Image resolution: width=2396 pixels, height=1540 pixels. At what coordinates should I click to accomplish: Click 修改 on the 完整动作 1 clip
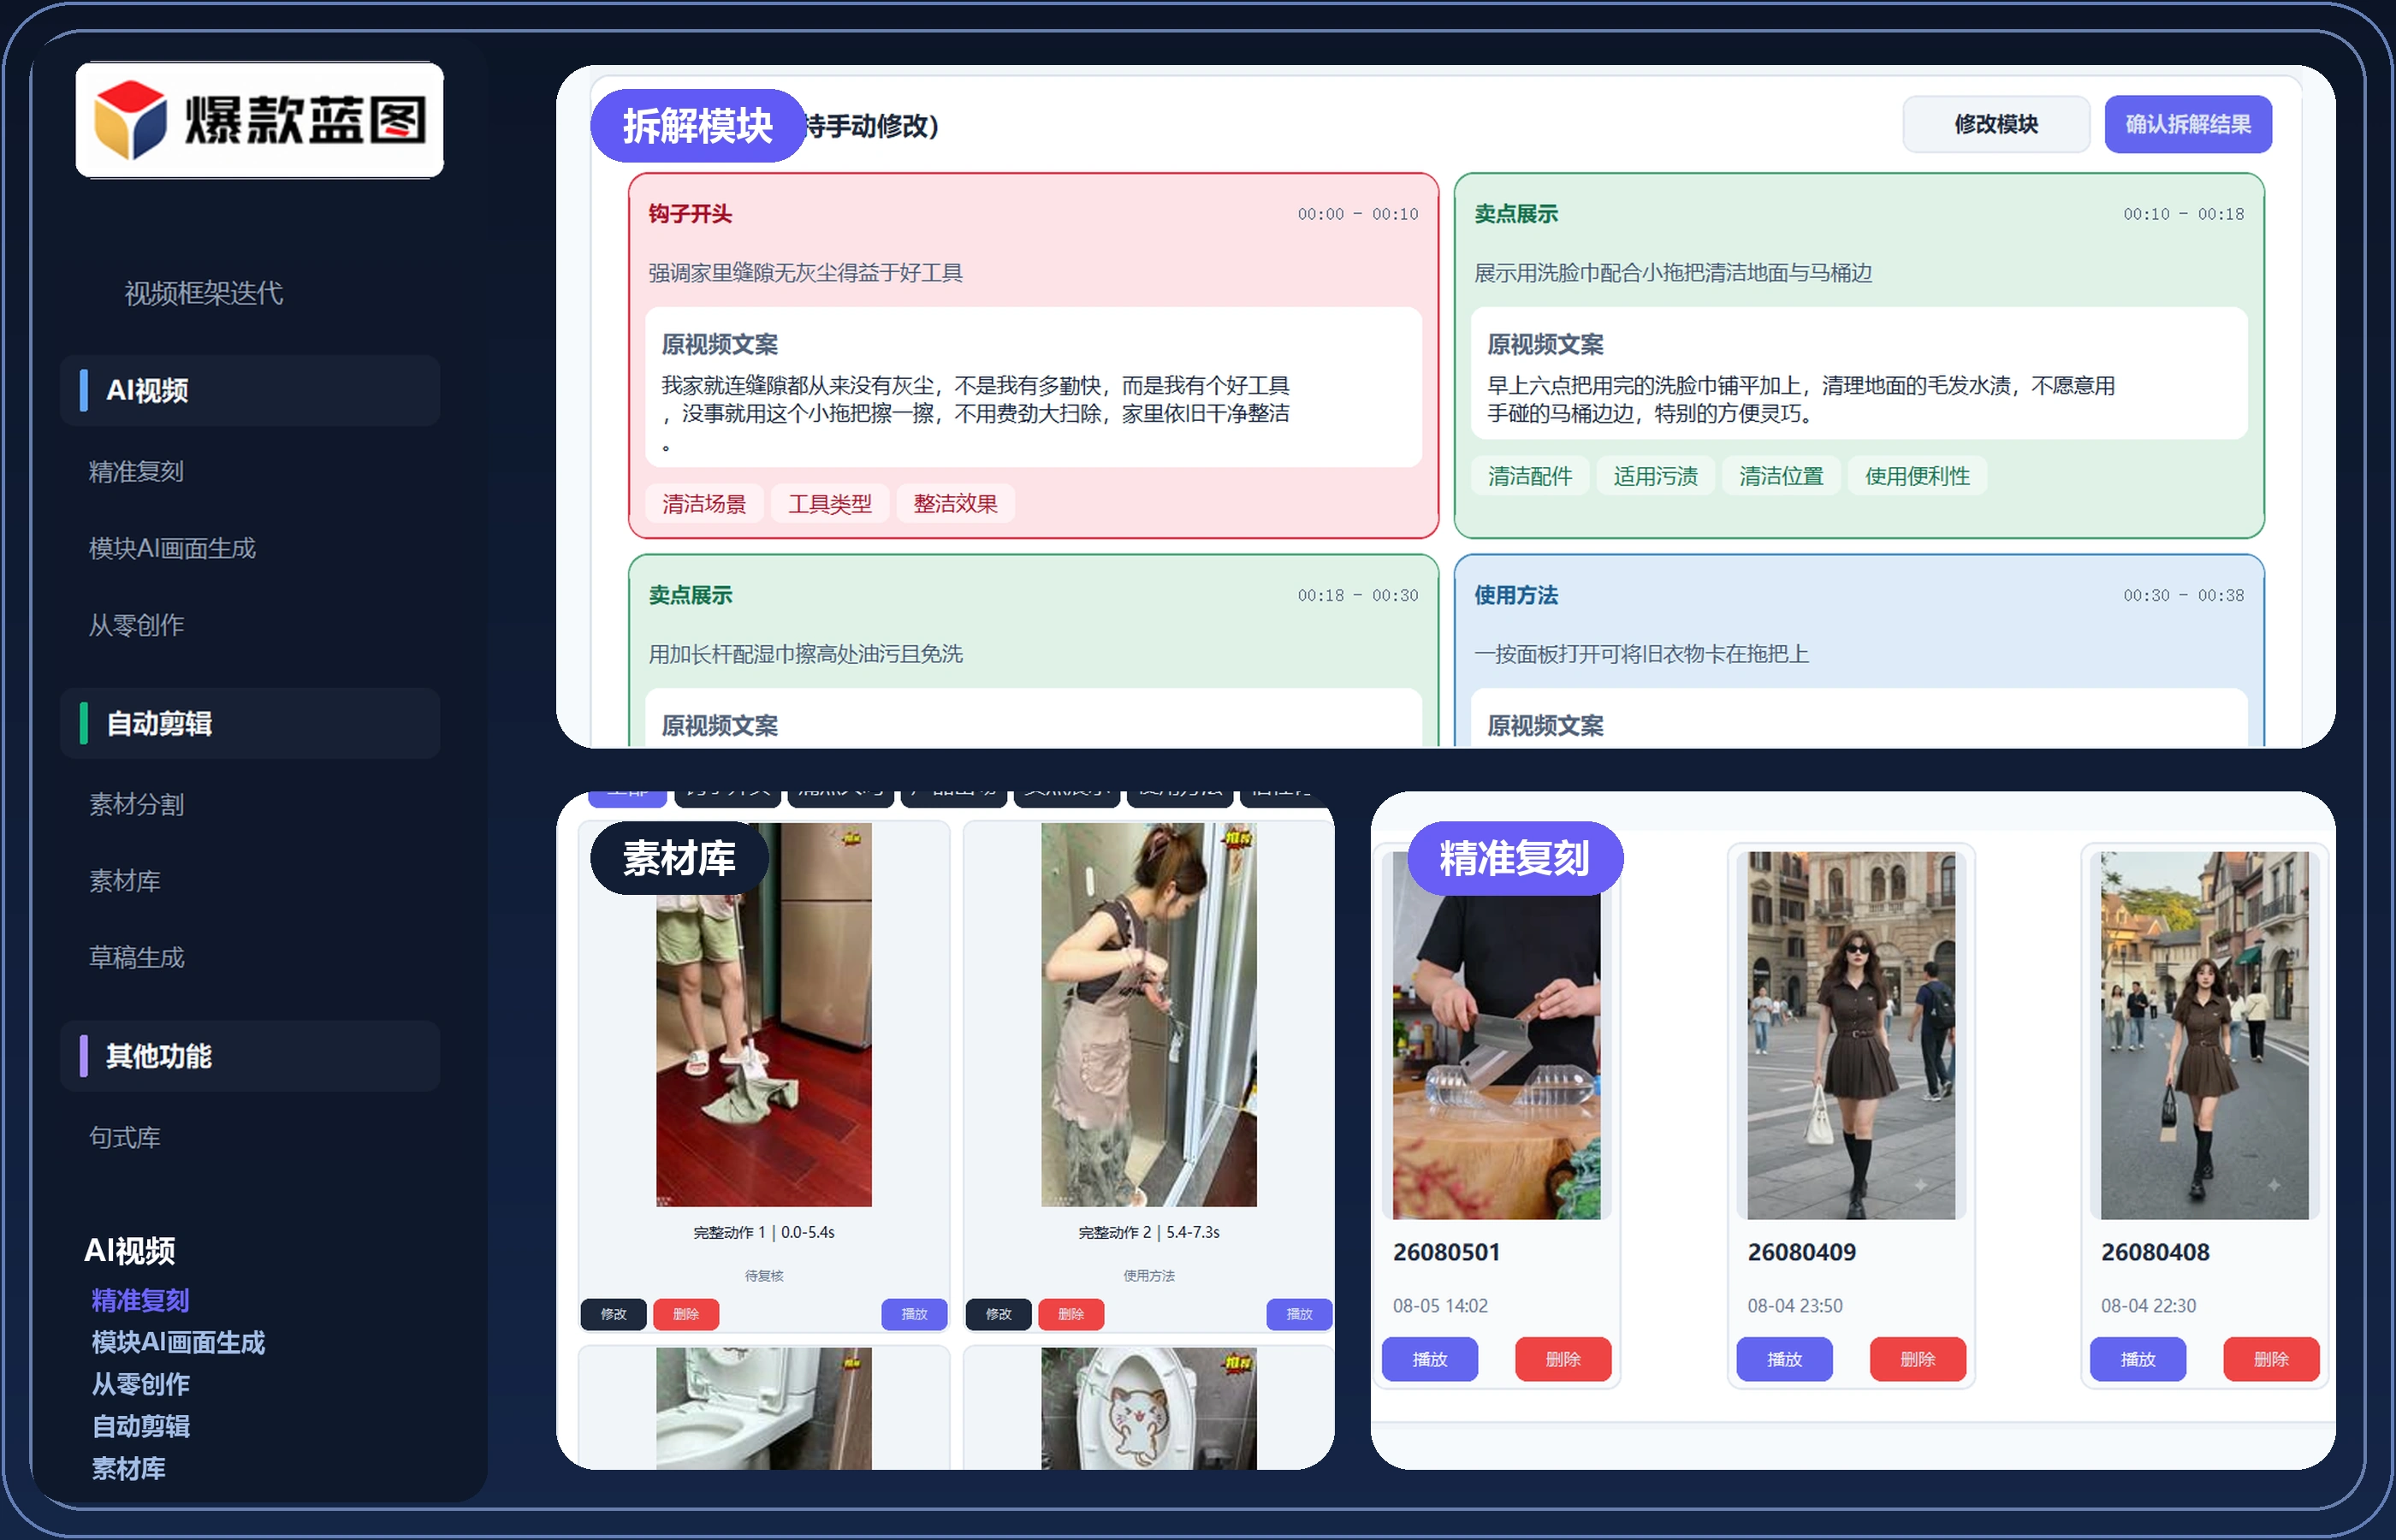[614, 1314]
